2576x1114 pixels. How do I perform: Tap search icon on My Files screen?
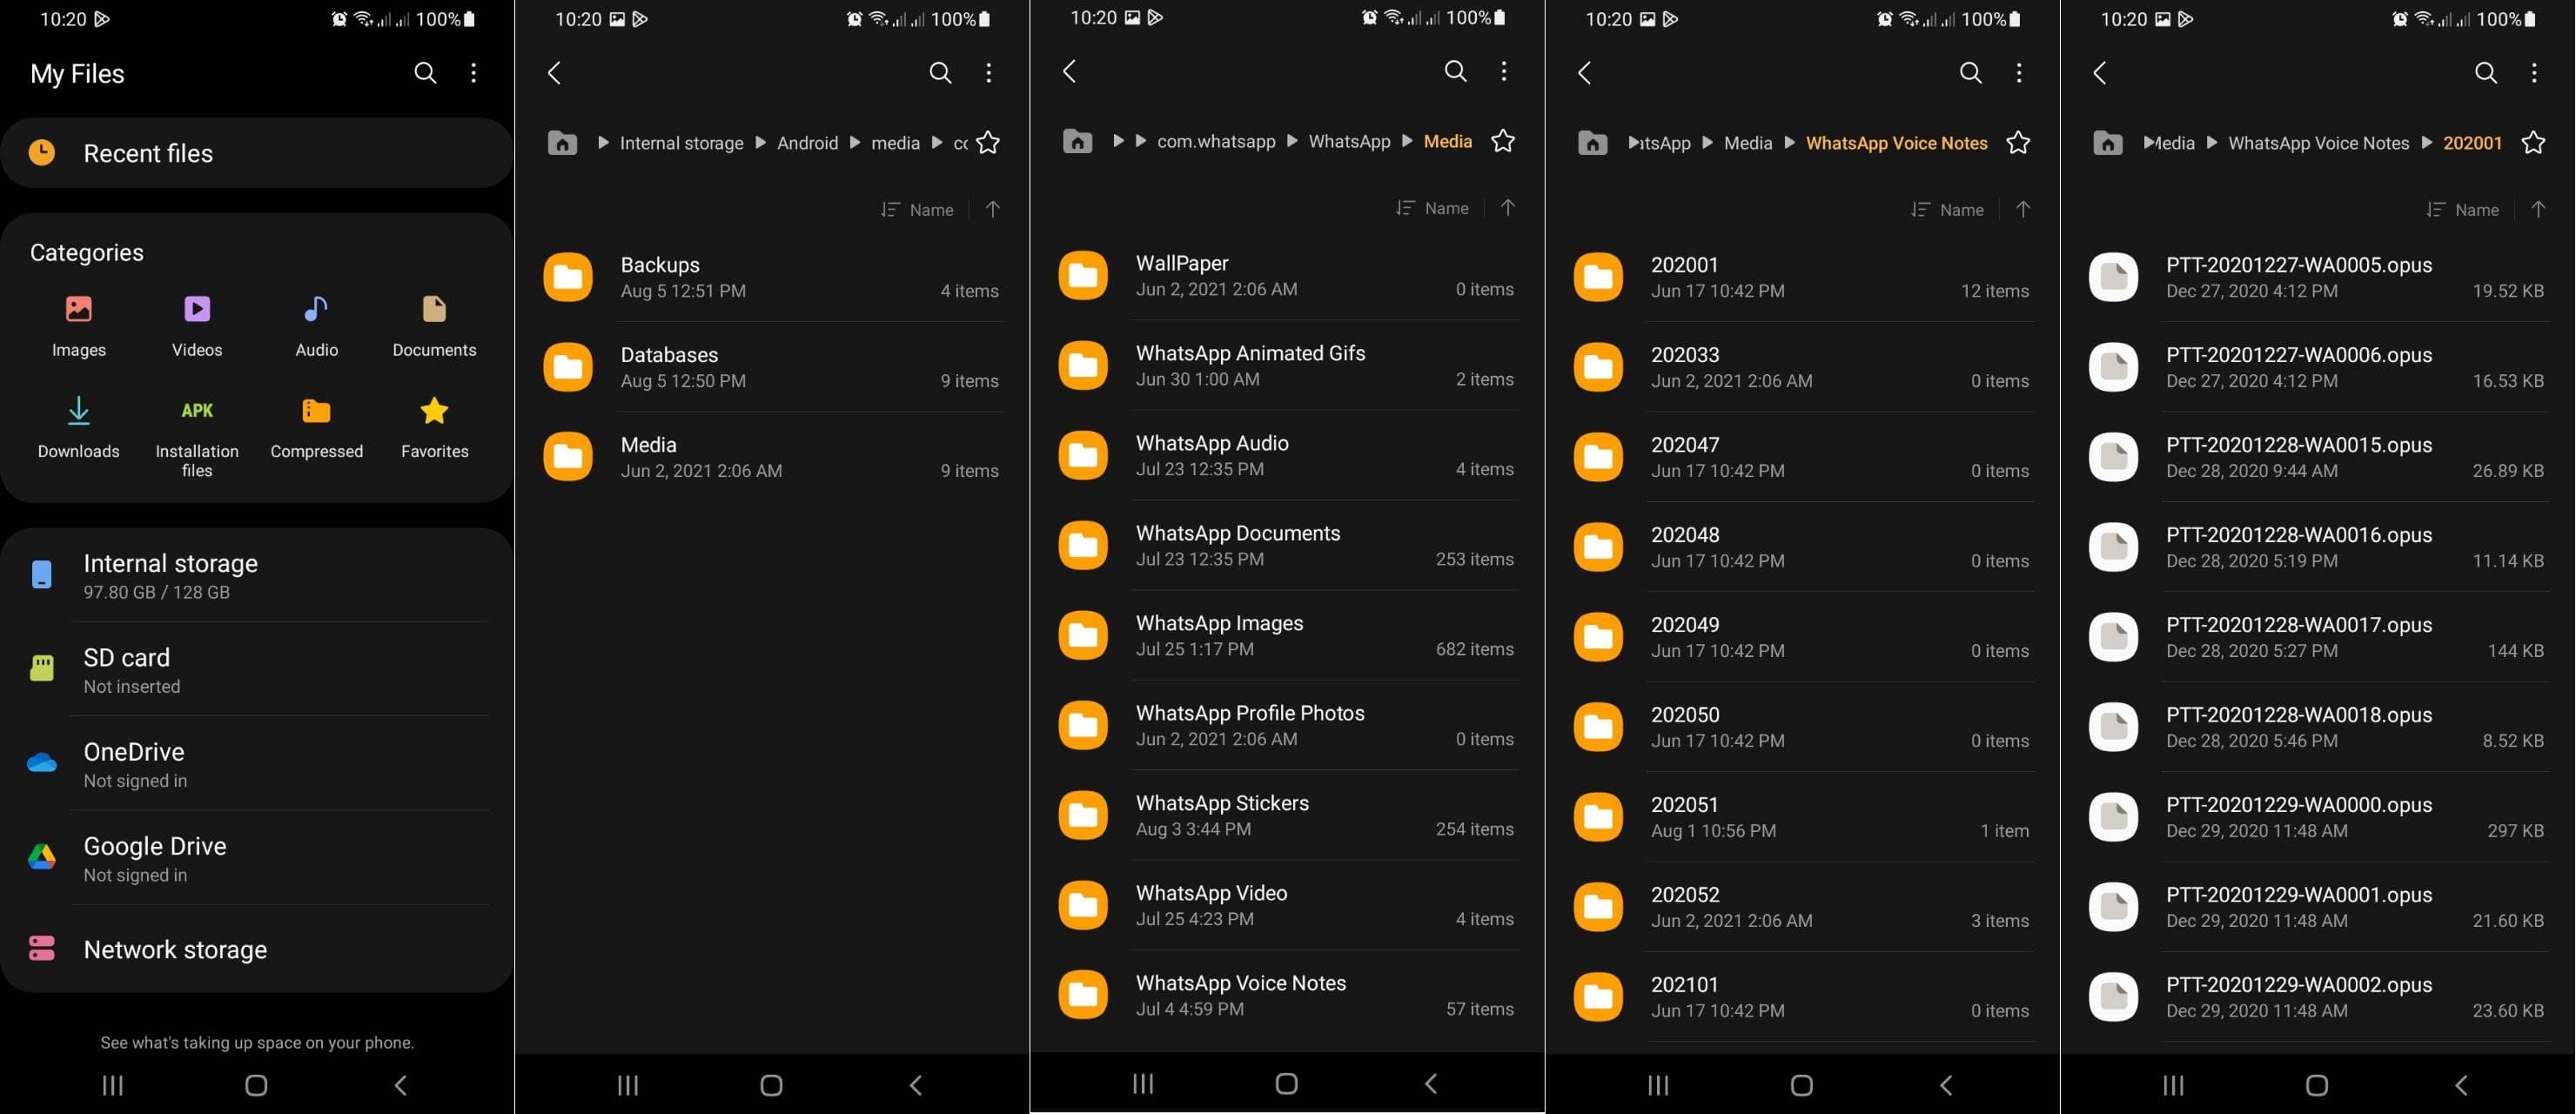coord(425,73)
